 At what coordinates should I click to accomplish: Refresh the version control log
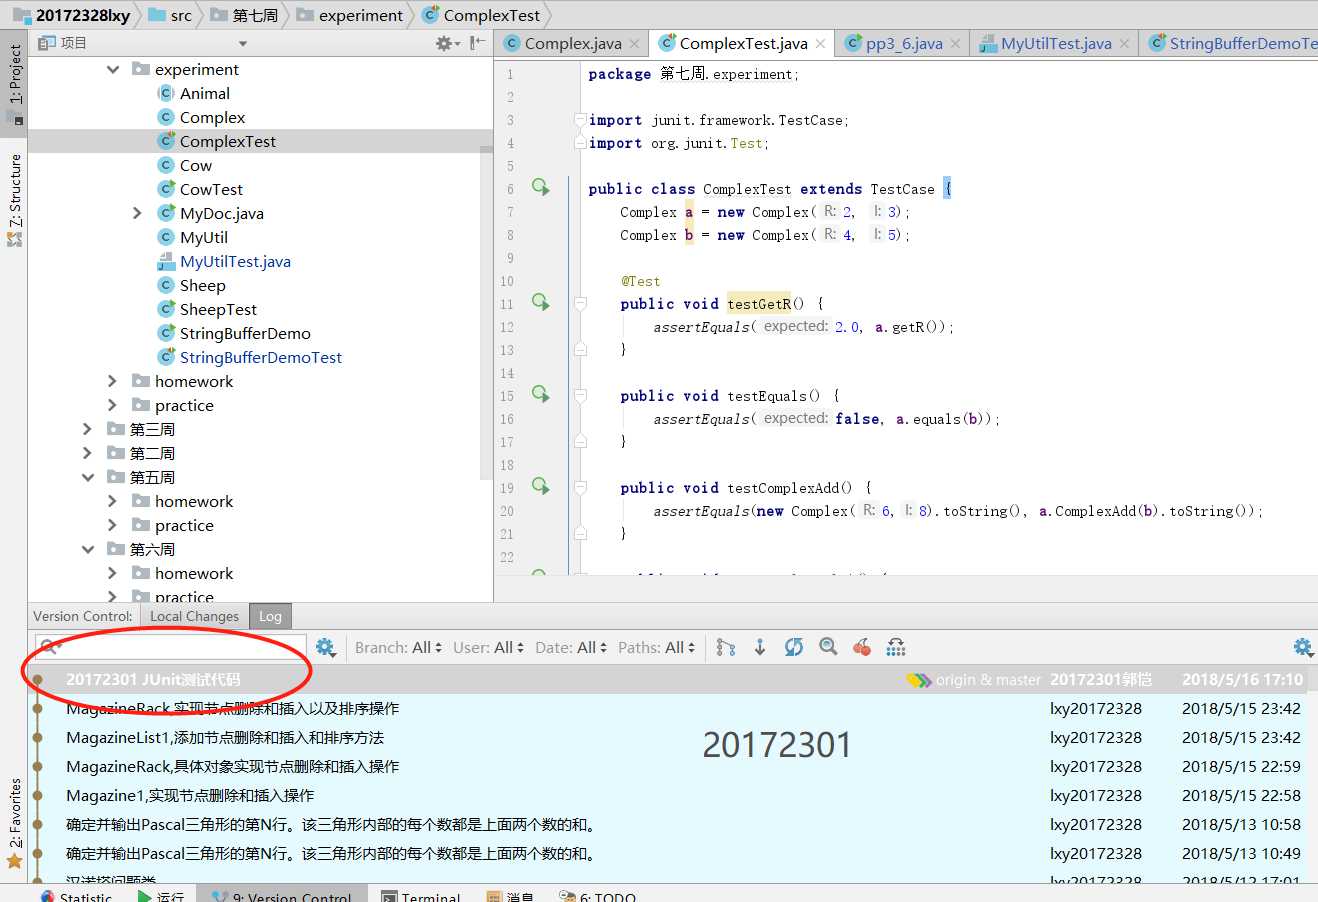(x=794, y=647)
